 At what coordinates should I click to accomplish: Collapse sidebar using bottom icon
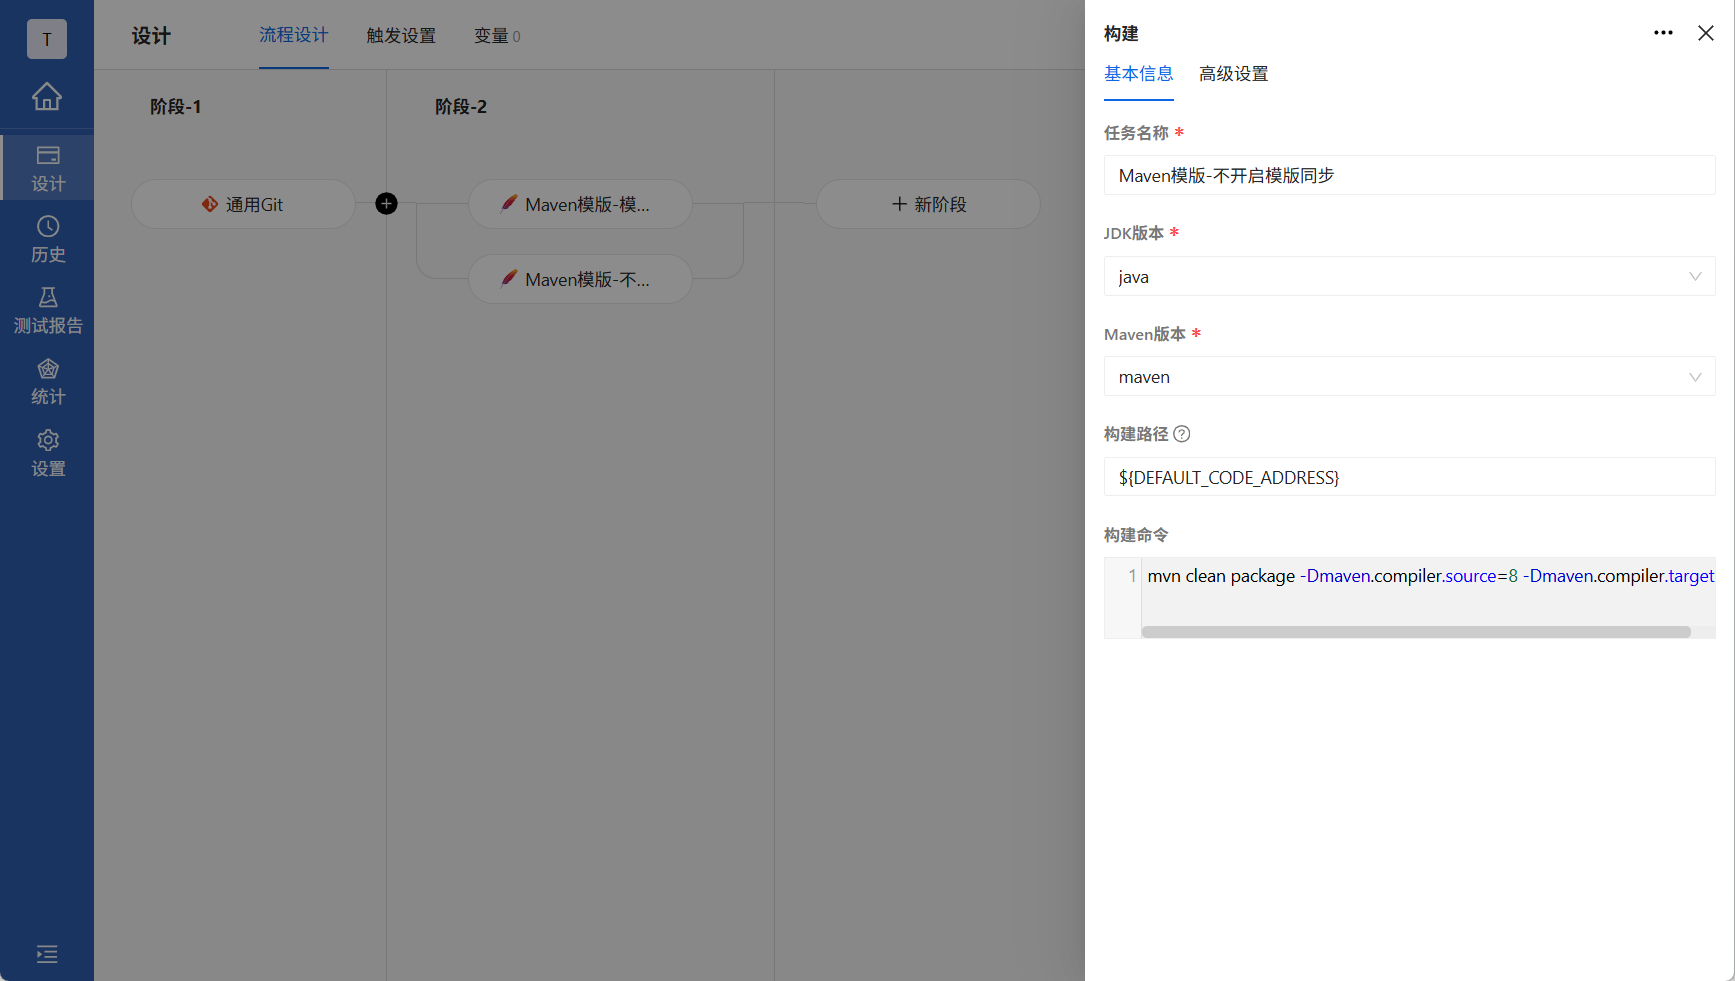point(46,955)
